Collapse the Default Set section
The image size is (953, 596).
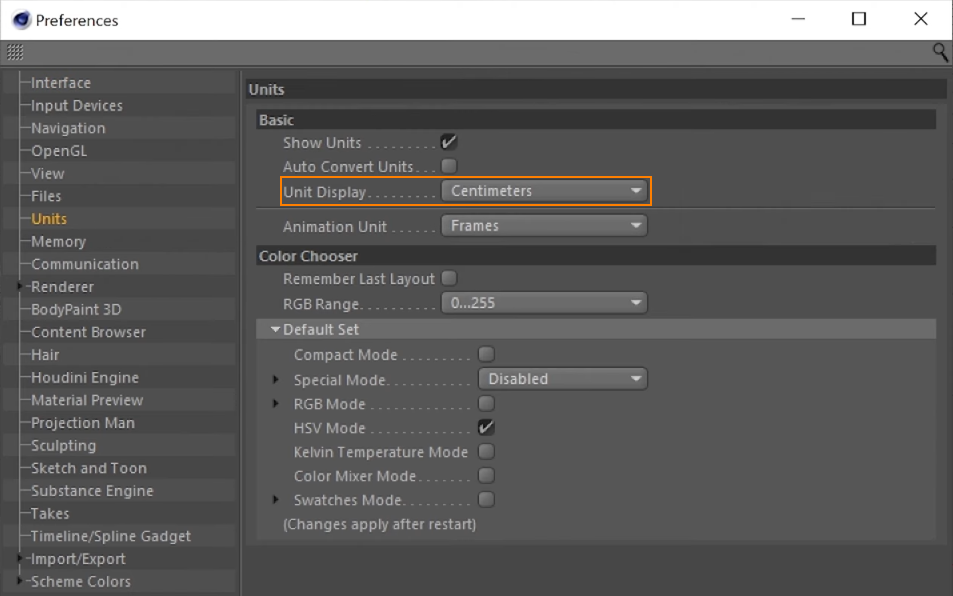[275, 329]
